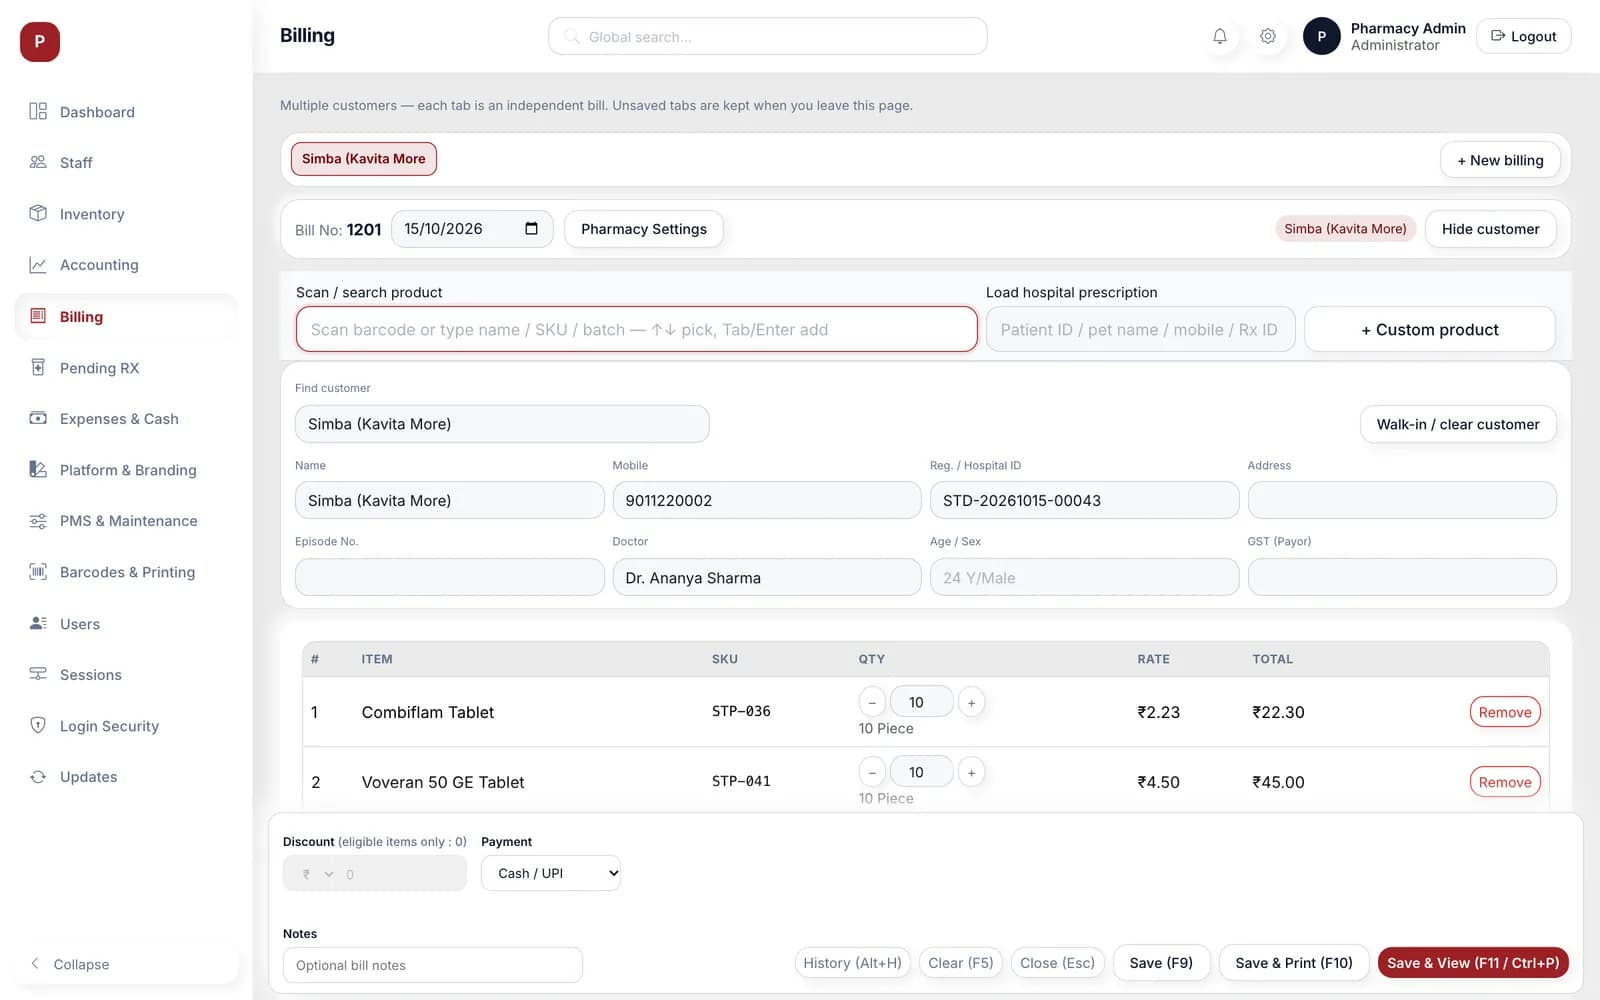Open Login Security page
Image resolution: width=1600 pixels, height=1000 pixels.
click(x=126, y=726)
